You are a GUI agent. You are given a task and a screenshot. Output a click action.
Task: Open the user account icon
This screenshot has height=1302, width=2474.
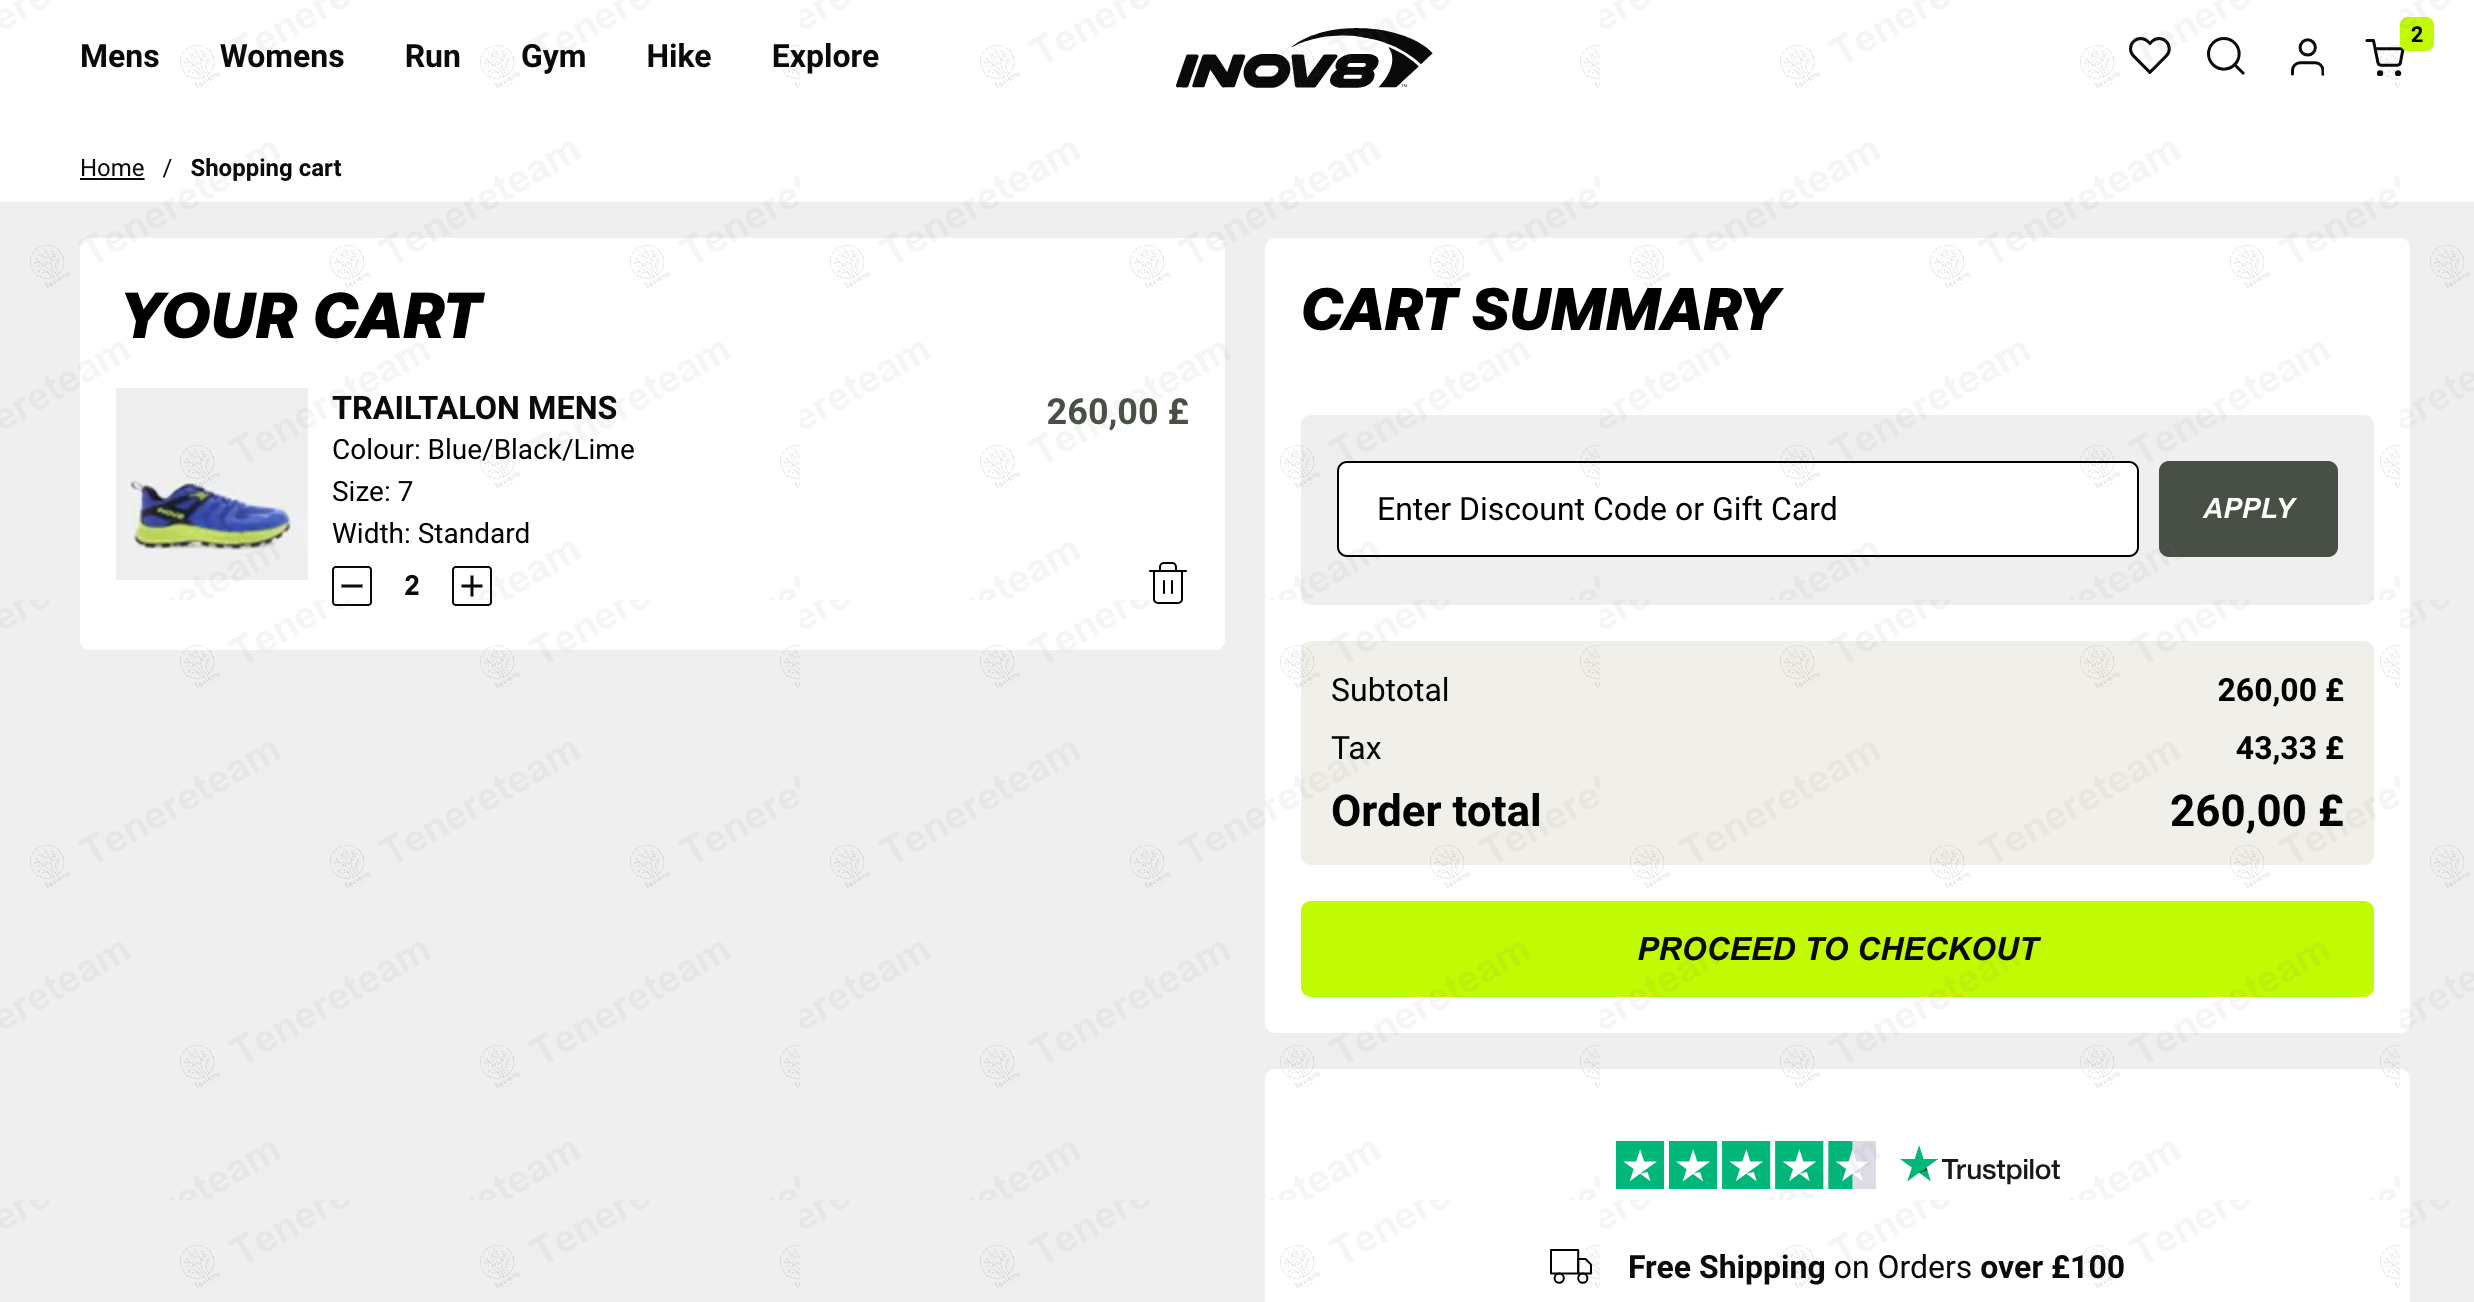coord(2307,57)
